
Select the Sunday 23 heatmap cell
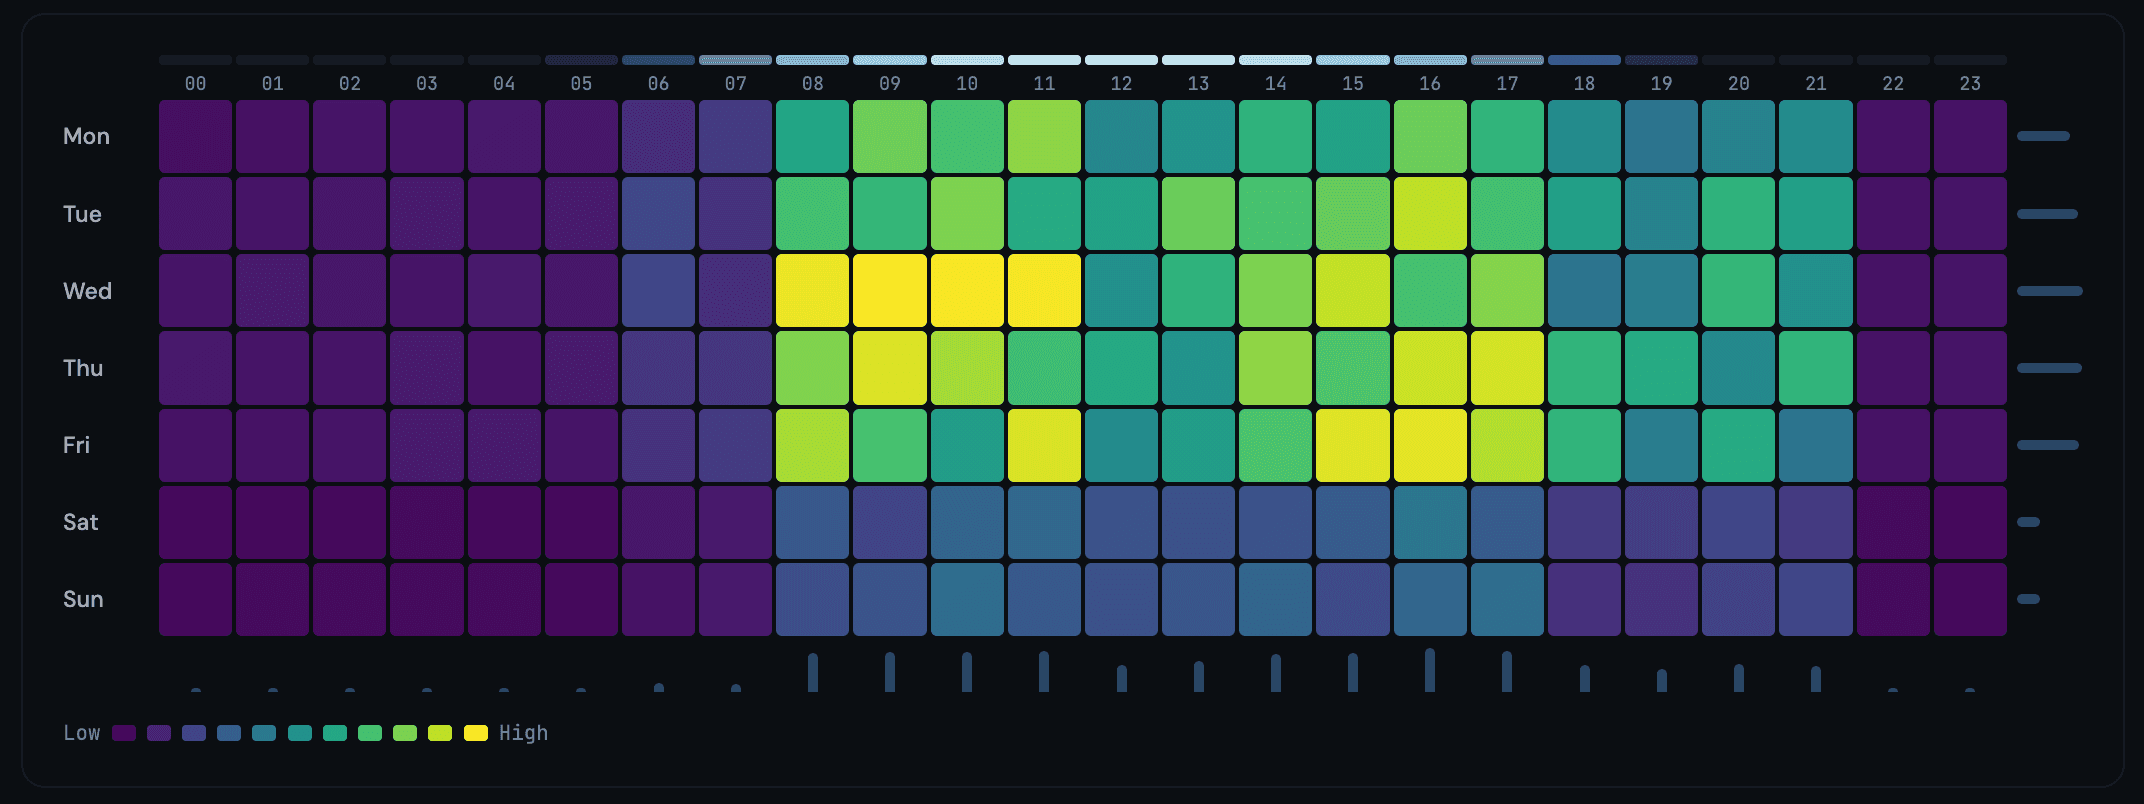pyautogui.click(x=1970, y=599)
